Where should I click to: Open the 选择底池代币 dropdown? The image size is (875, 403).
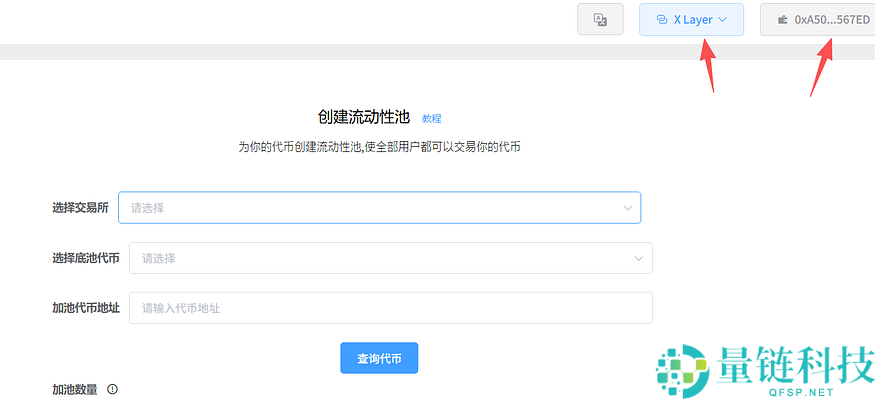pos(391,258)
